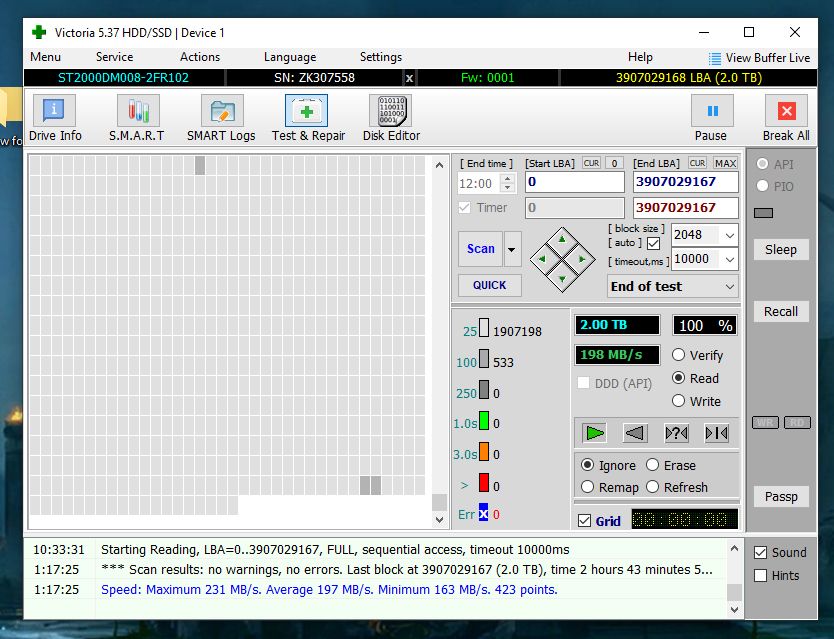This screenshot has height=639, width=834.
Task: Click the Start LBA input field
Action: point(574,182)
